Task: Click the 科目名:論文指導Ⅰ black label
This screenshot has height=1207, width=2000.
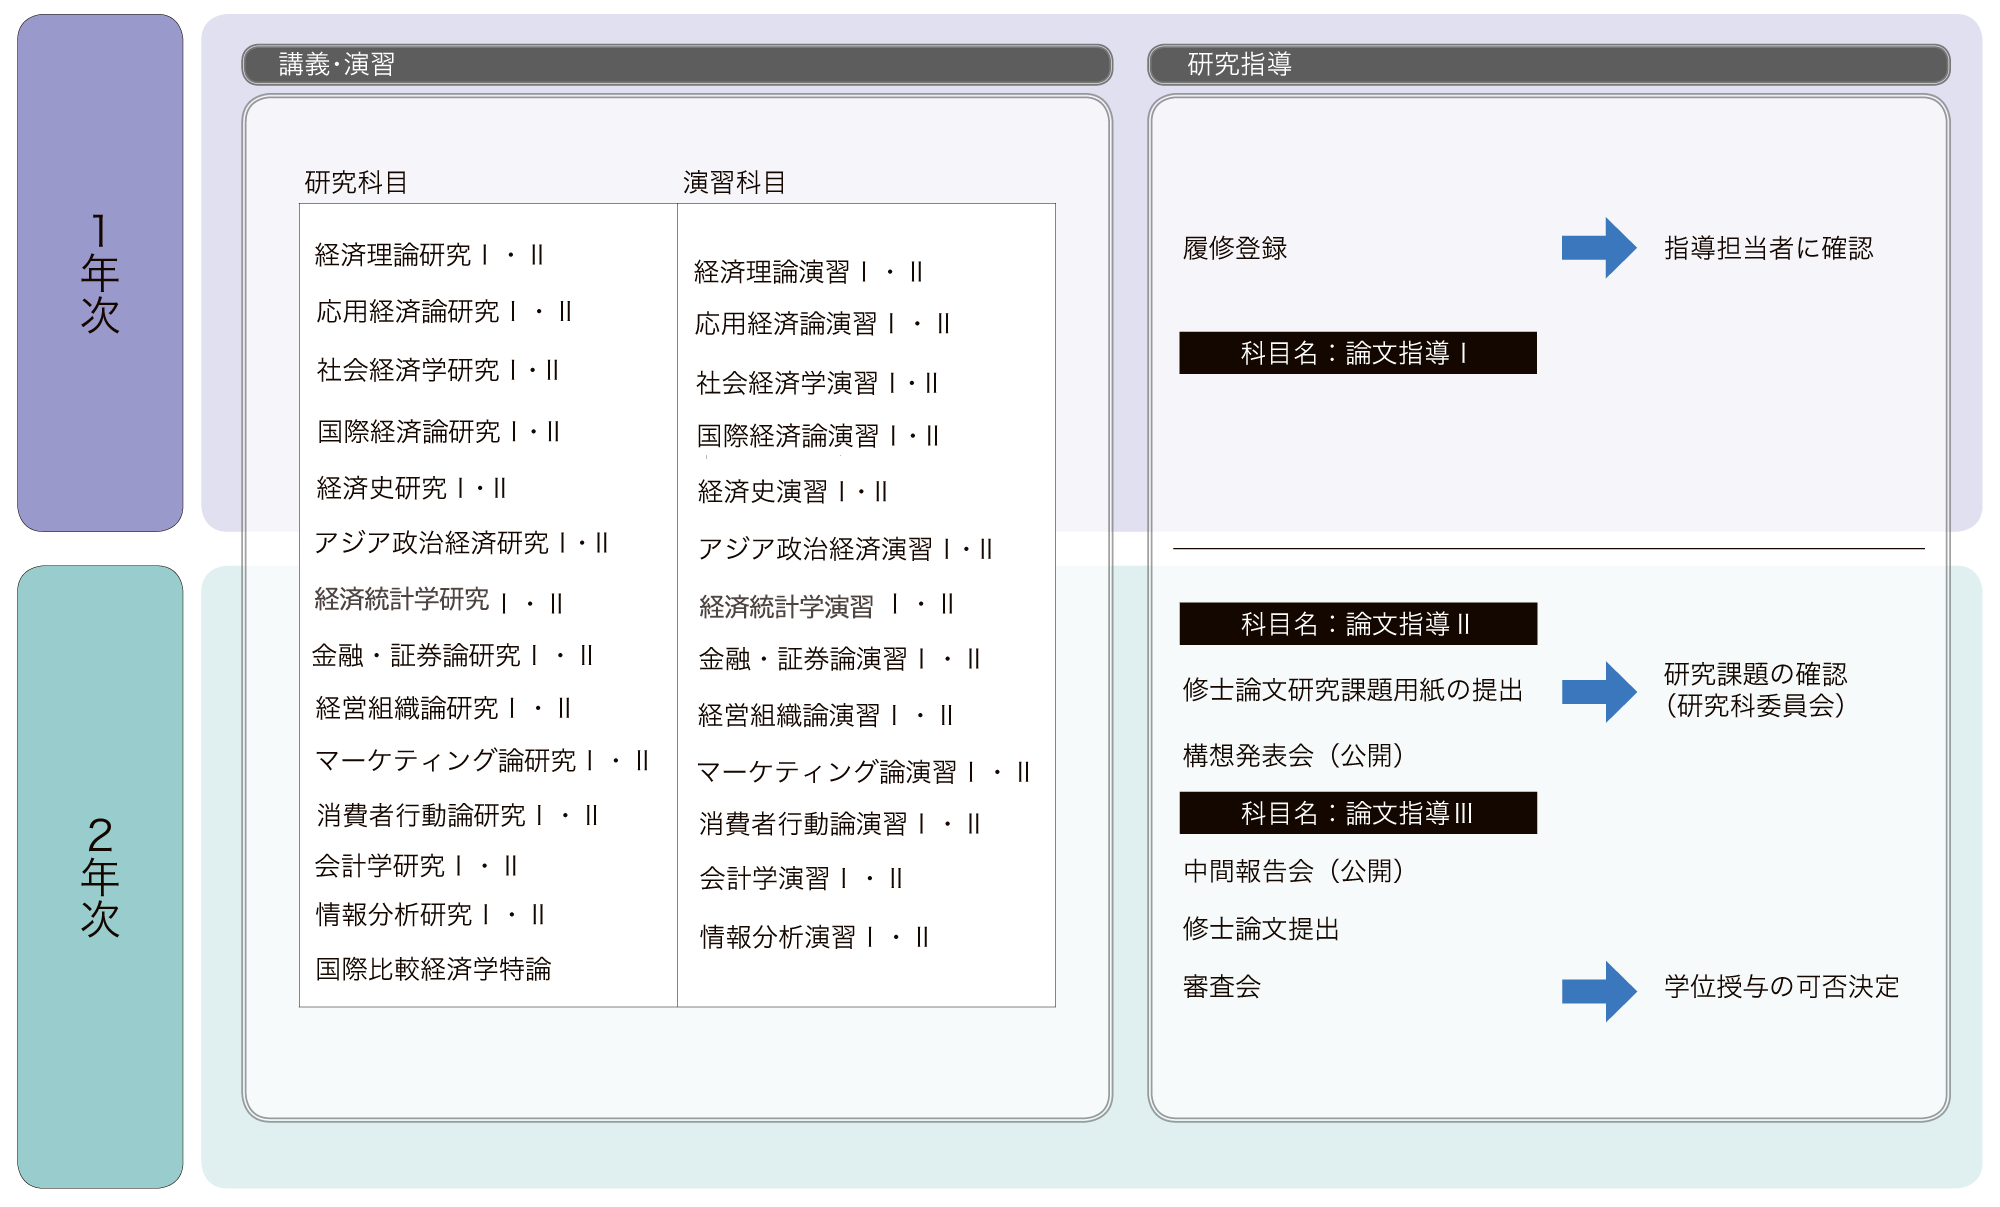Action: tap(1357, 353)
